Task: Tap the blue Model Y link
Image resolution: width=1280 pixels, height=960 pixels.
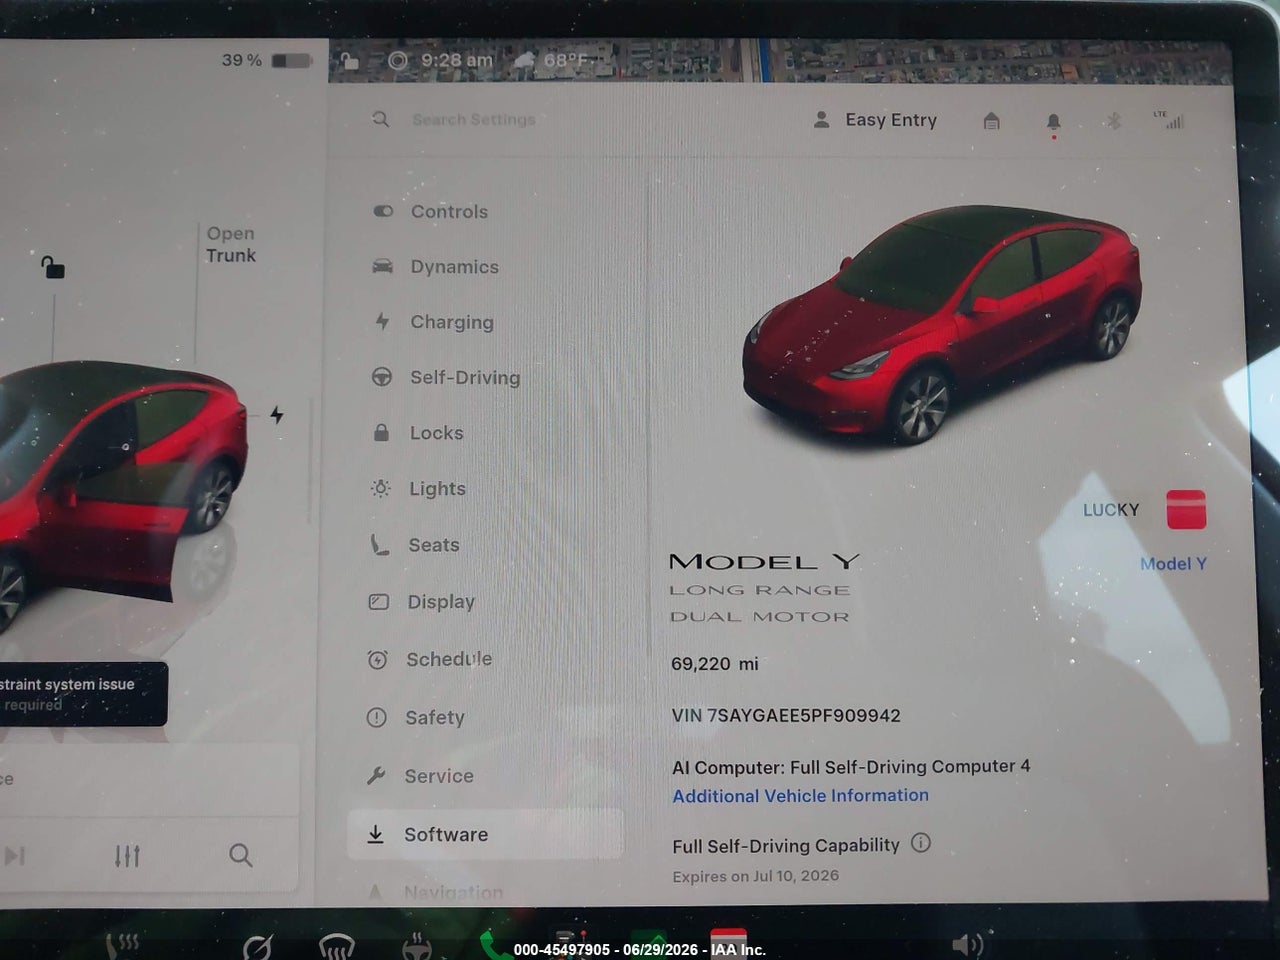Action: (1173, 564)
